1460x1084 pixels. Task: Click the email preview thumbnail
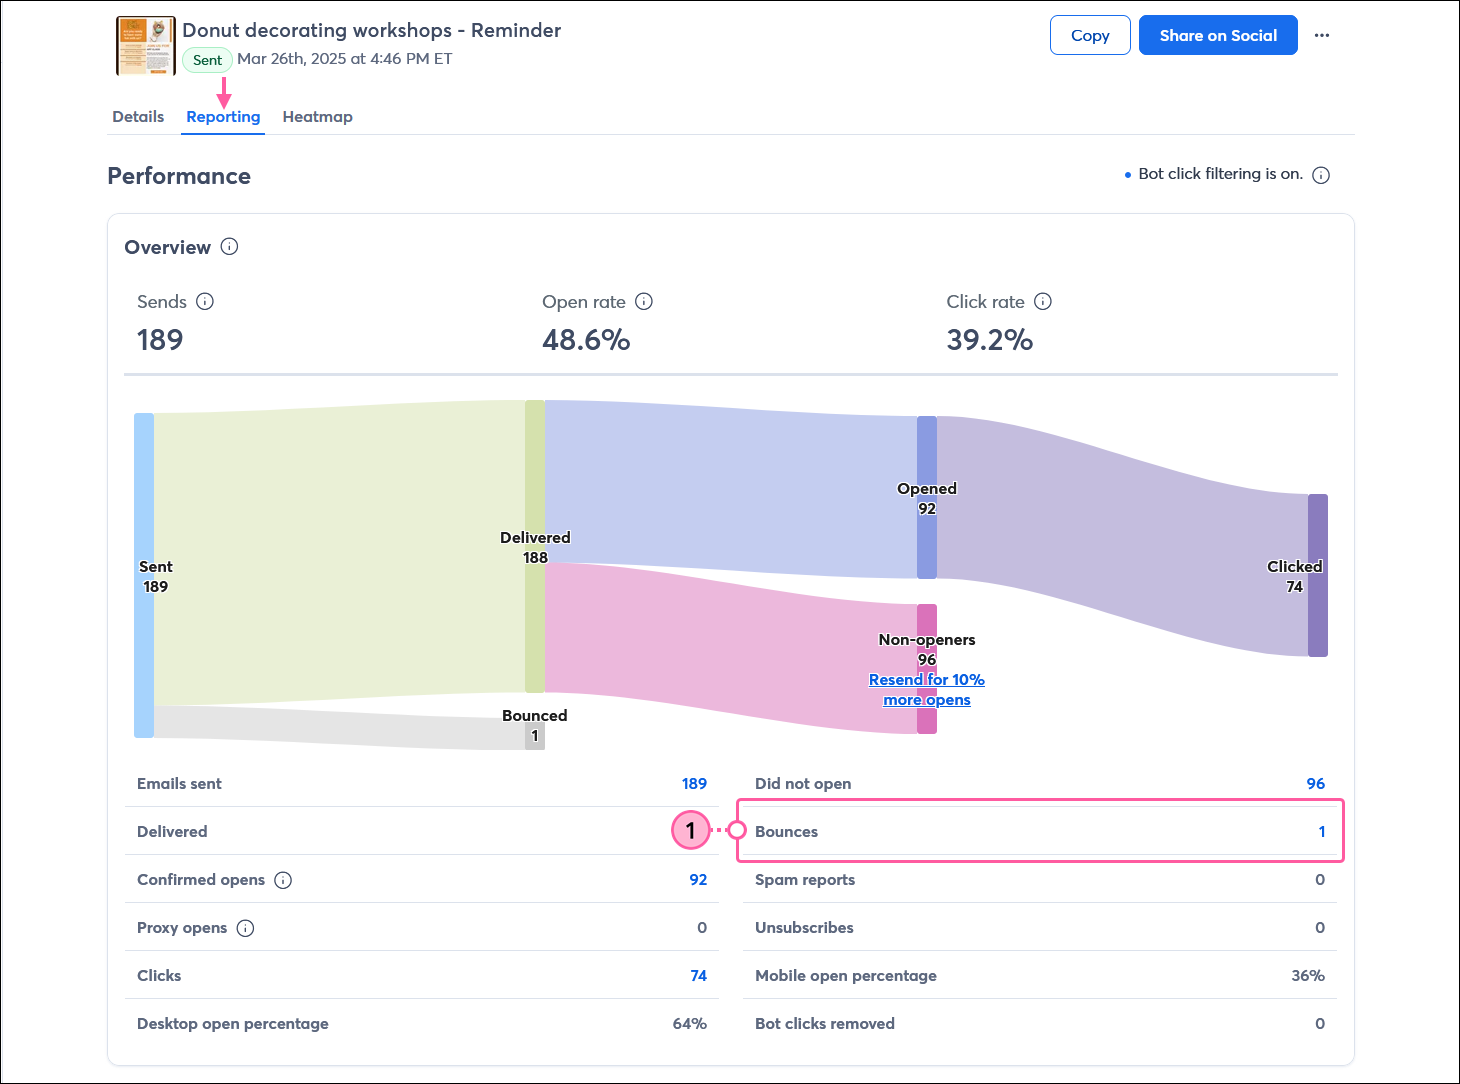pos(145,45)
